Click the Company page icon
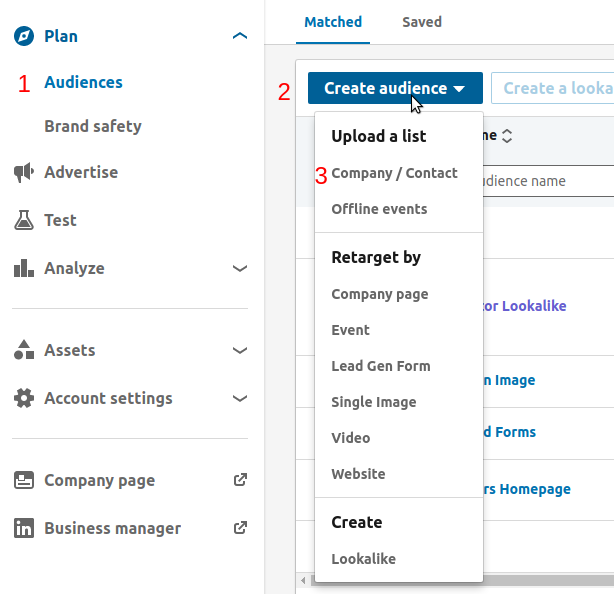 [x=24, y=481]
